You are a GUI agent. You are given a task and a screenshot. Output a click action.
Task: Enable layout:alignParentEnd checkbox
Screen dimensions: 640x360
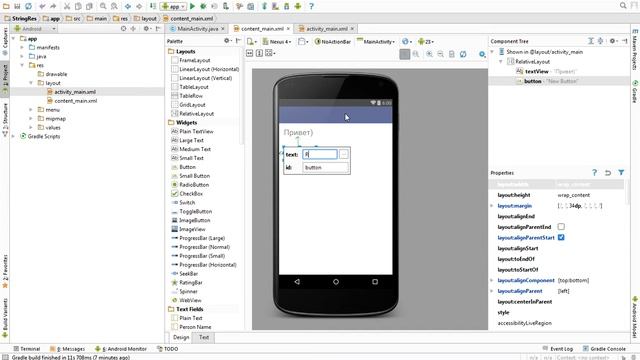tap(561, 227)
